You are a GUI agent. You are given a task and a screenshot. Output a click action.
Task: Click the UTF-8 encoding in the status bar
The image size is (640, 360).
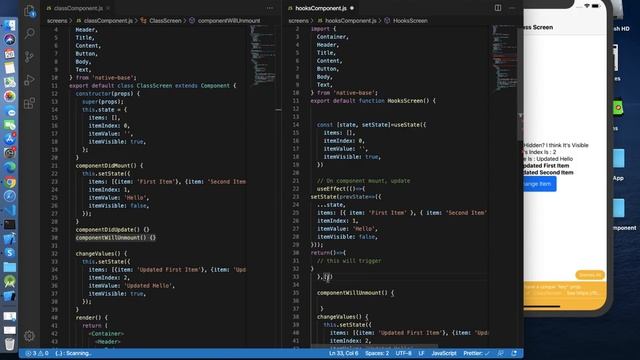click(x=403, y=353)
